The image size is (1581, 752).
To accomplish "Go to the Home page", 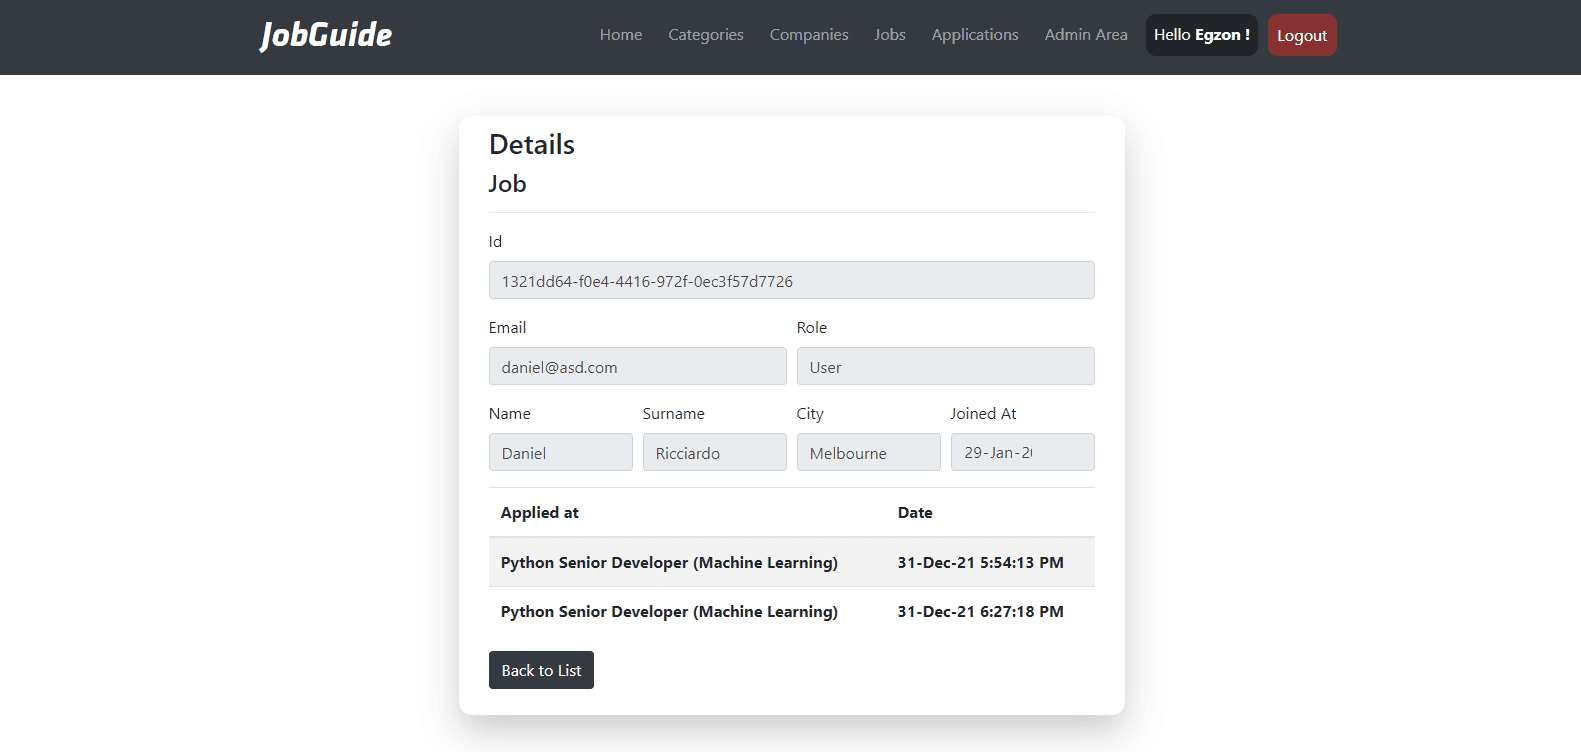I will point(620,35).
